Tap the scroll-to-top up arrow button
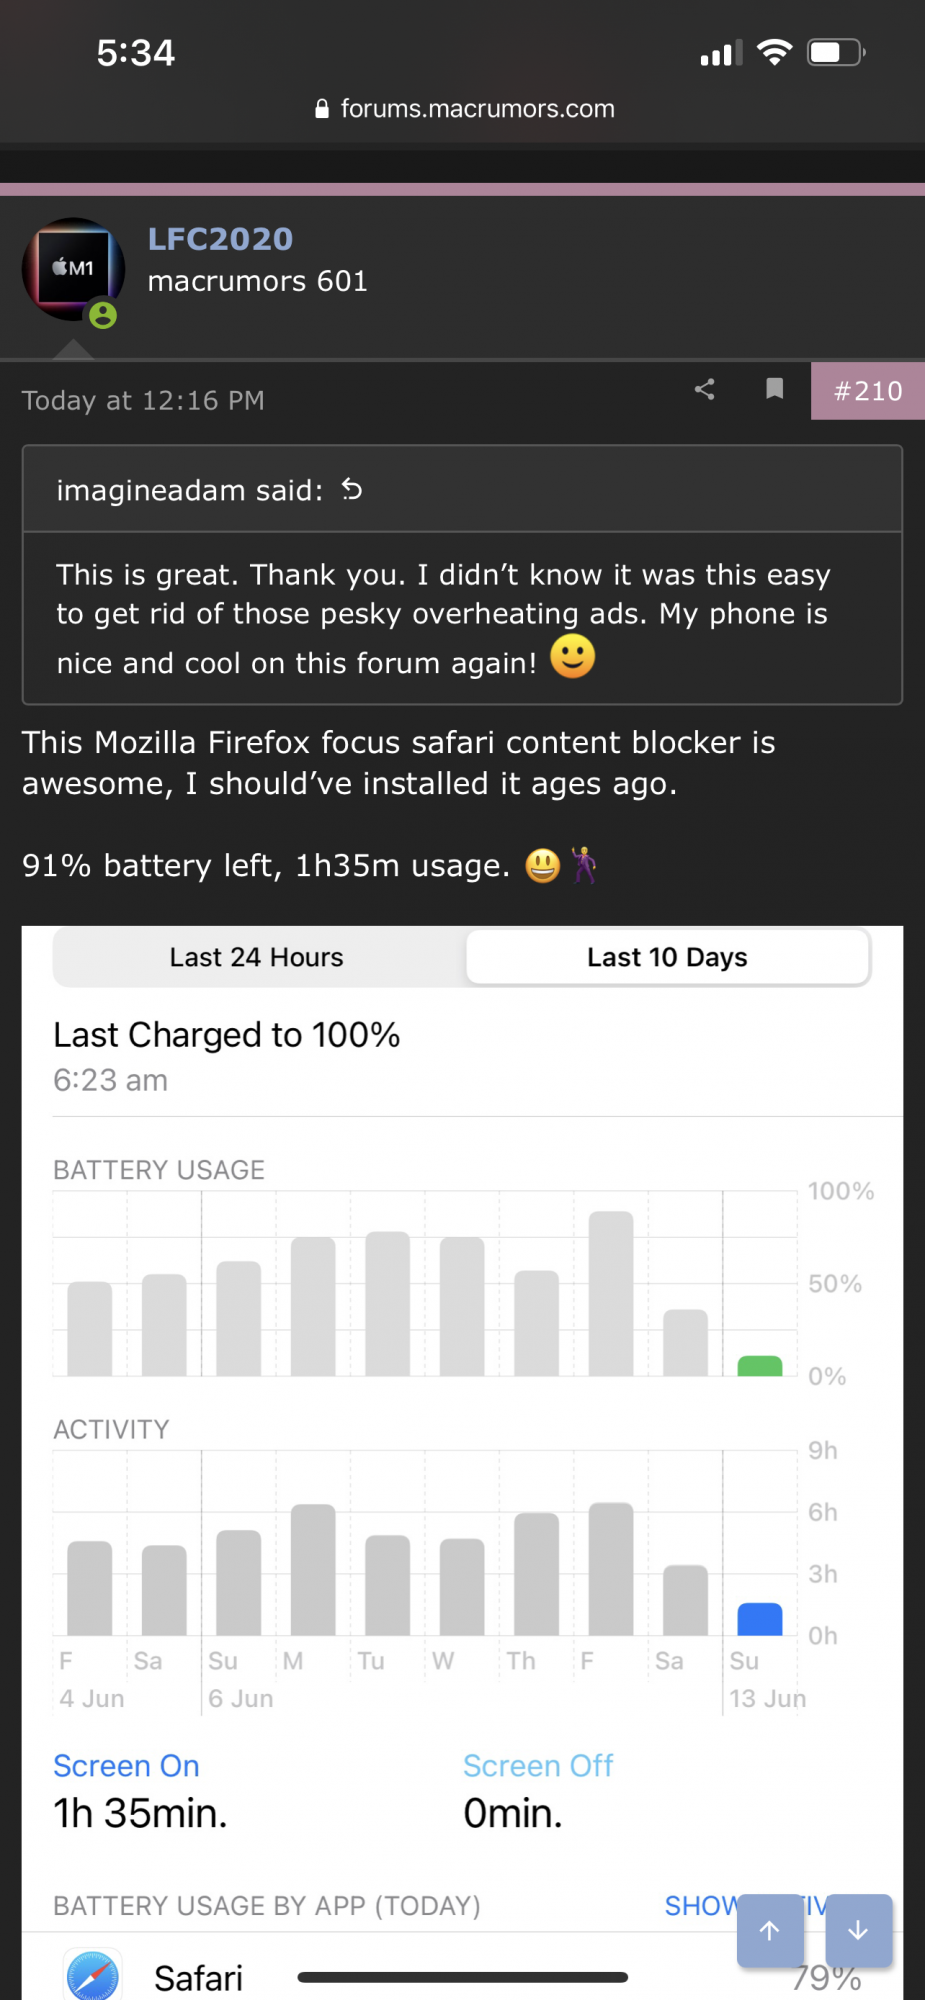 [x=770, y=1931]
